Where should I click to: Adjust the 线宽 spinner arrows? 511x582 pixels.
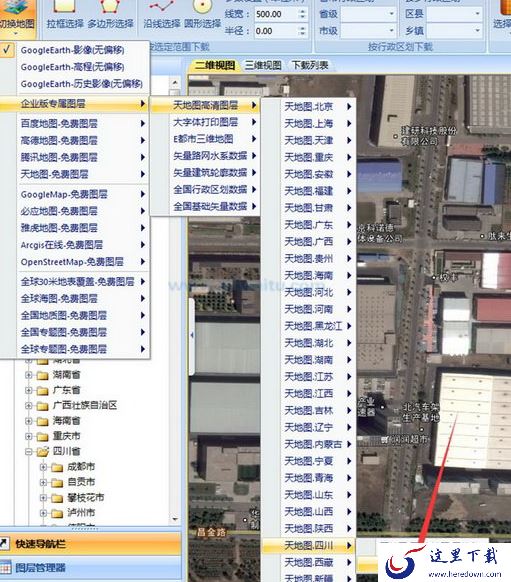(x=302, y=14)
